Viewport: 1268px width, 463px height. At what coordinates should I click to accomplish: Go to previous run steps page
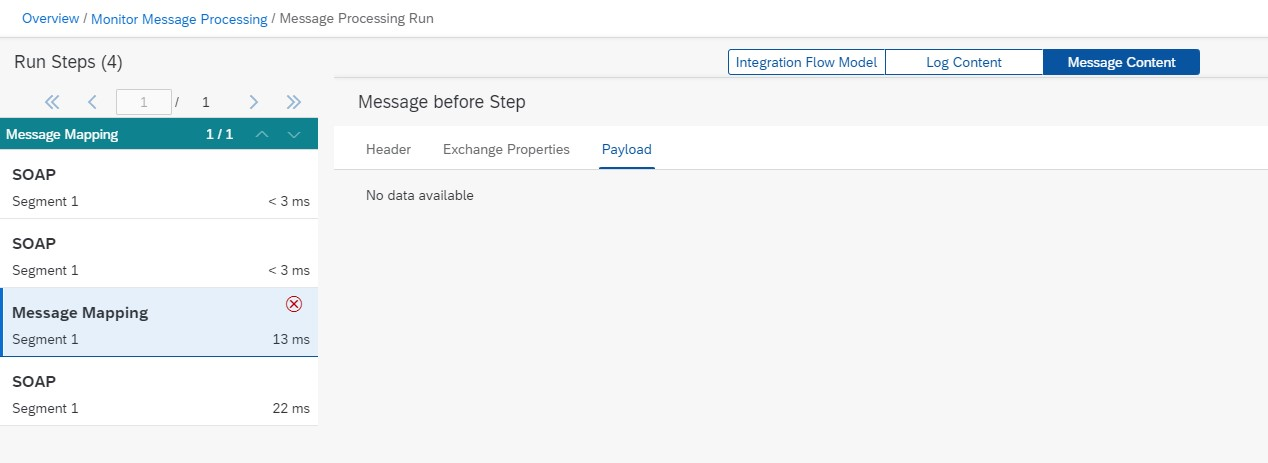92,102
